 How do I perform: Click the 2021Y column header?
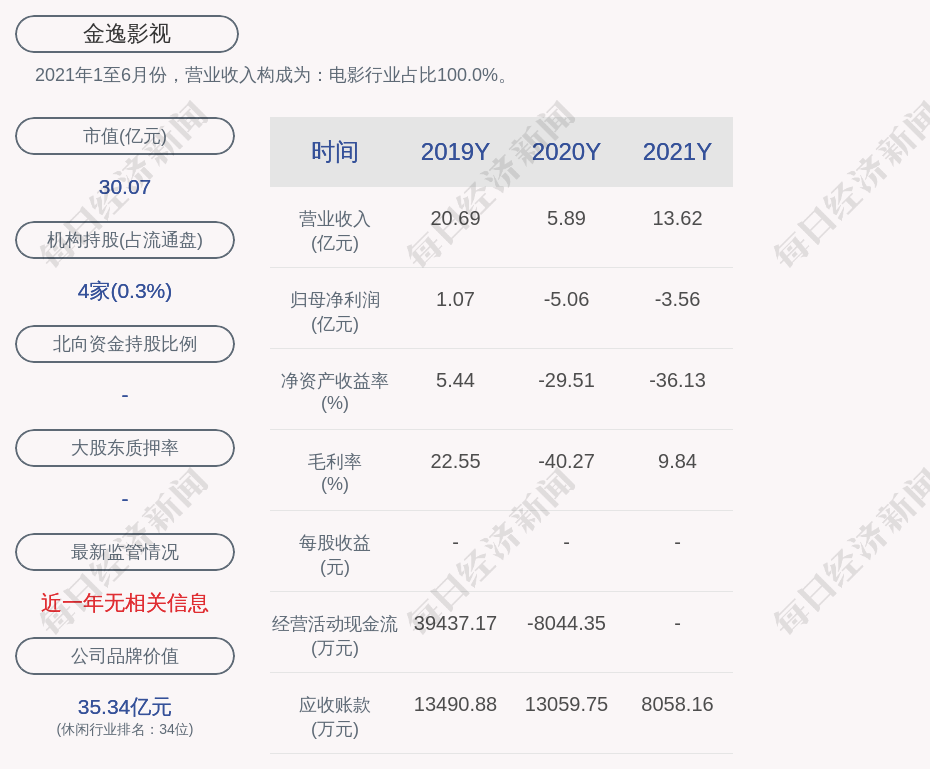click(677, 152)
